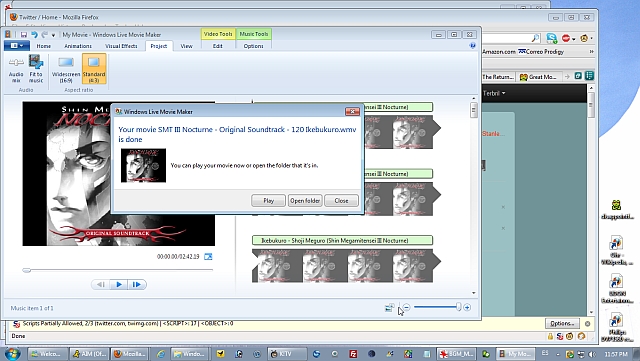
Task: Open the Visual Effects ribbon tab
Action: (121, 46)
